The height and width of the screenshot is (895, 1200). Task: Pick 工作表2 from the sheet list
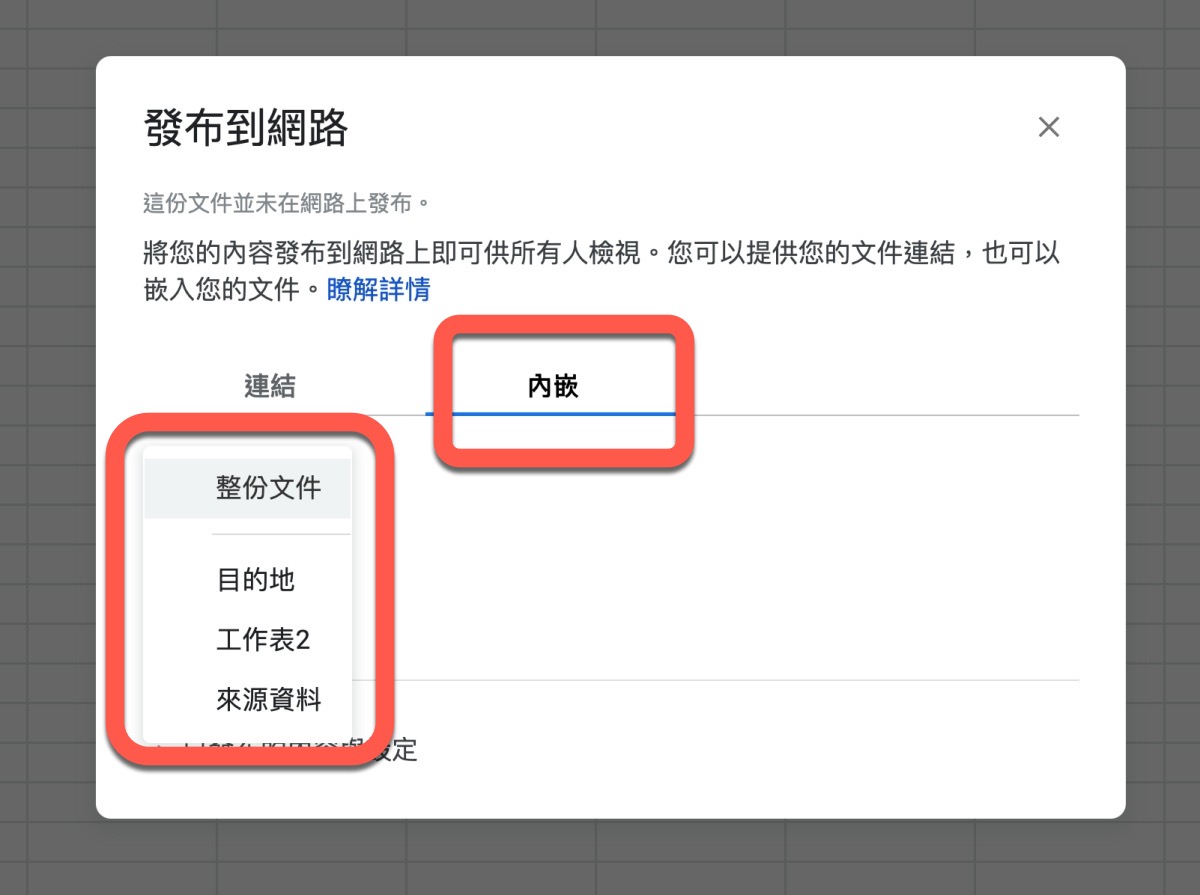263,640
